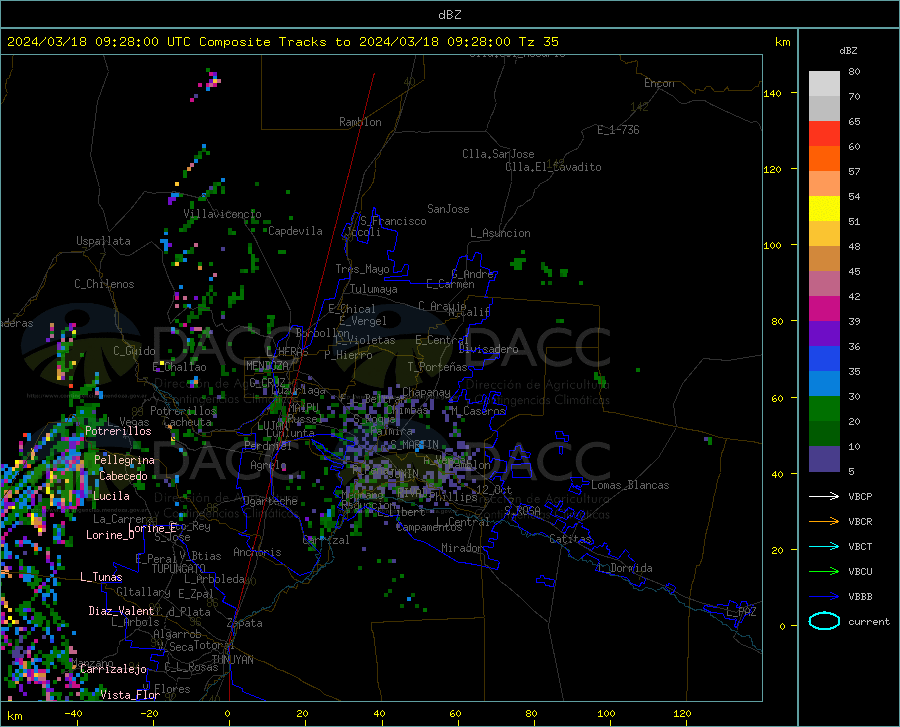Click the Encon map label
The height and width of the screenshot is (727, 900).
click(659, 83)
